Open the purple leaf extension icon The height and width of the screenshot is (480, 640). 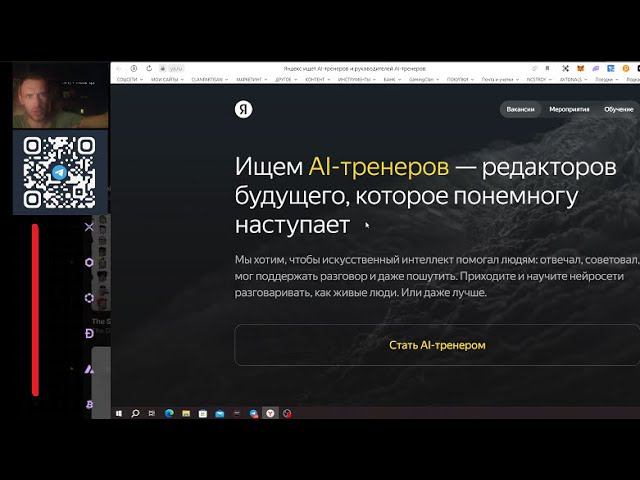pyautogui.click(x=596, y=69)
